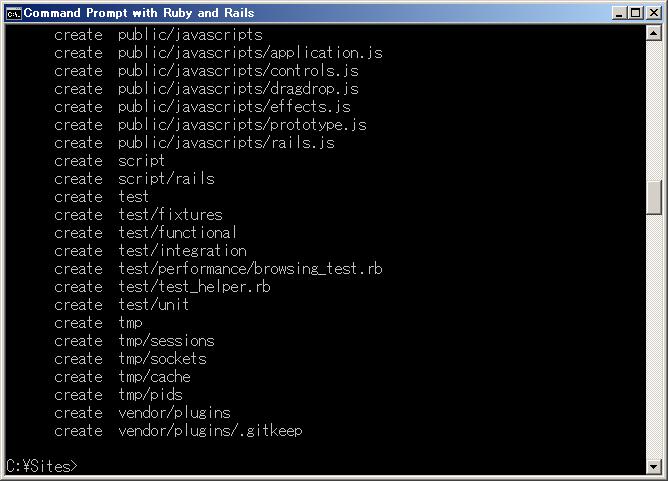
Task: Click the title bar text 'Command Prompt with Ruby and Rails'
Action: click(139, 13)
